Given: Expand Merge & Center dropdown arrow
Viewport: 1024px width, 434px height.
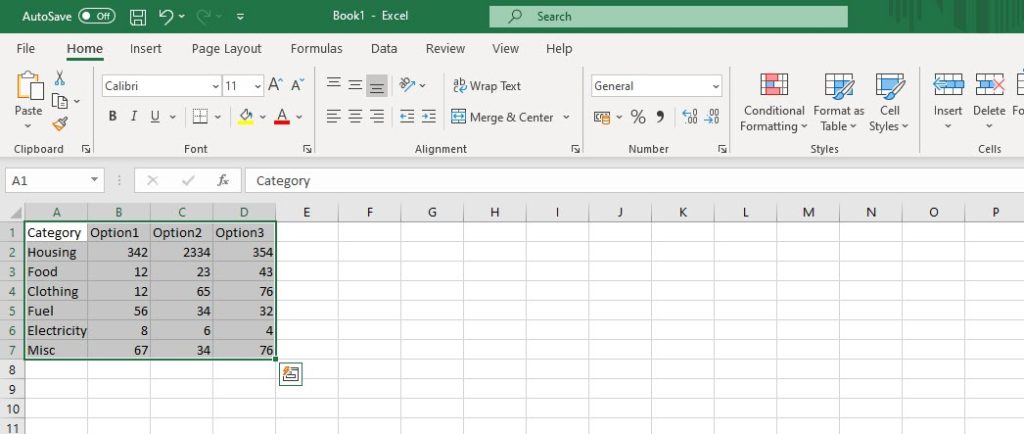Looking at the screenshot, I should pos(566,117).
